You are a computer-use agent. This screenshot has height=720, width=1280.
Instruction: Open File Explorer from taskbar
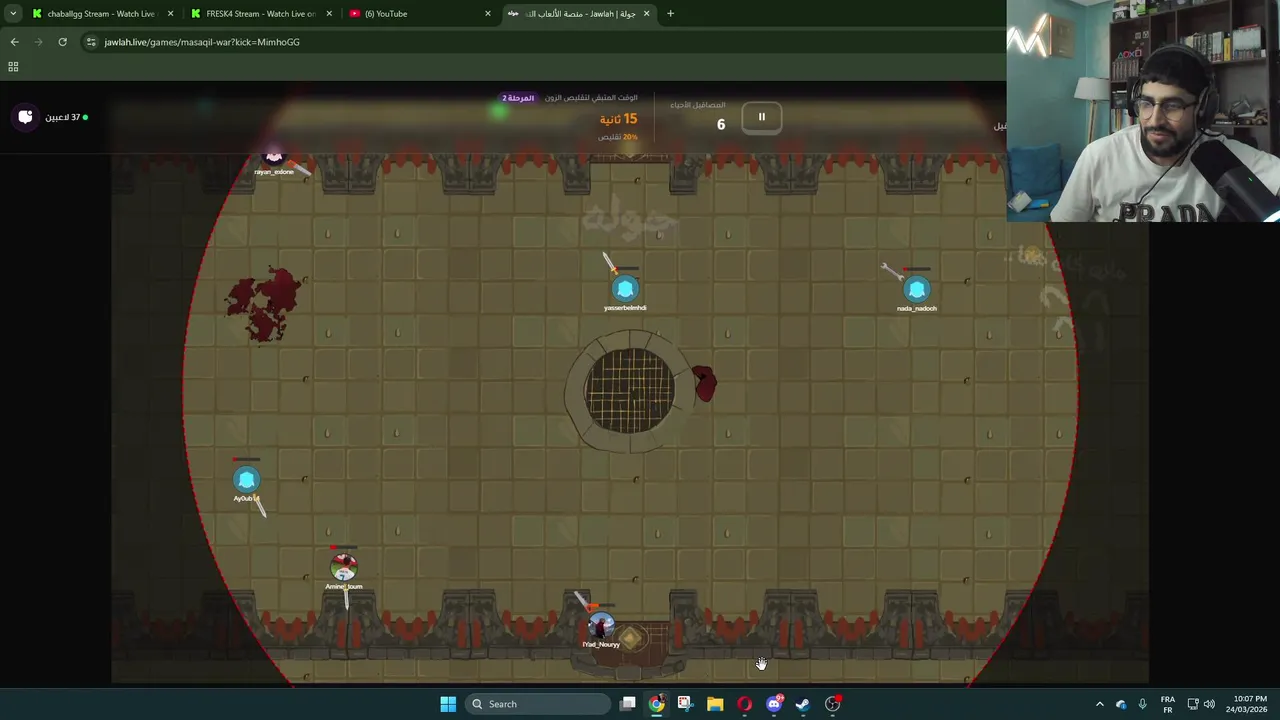coord(715,704)
